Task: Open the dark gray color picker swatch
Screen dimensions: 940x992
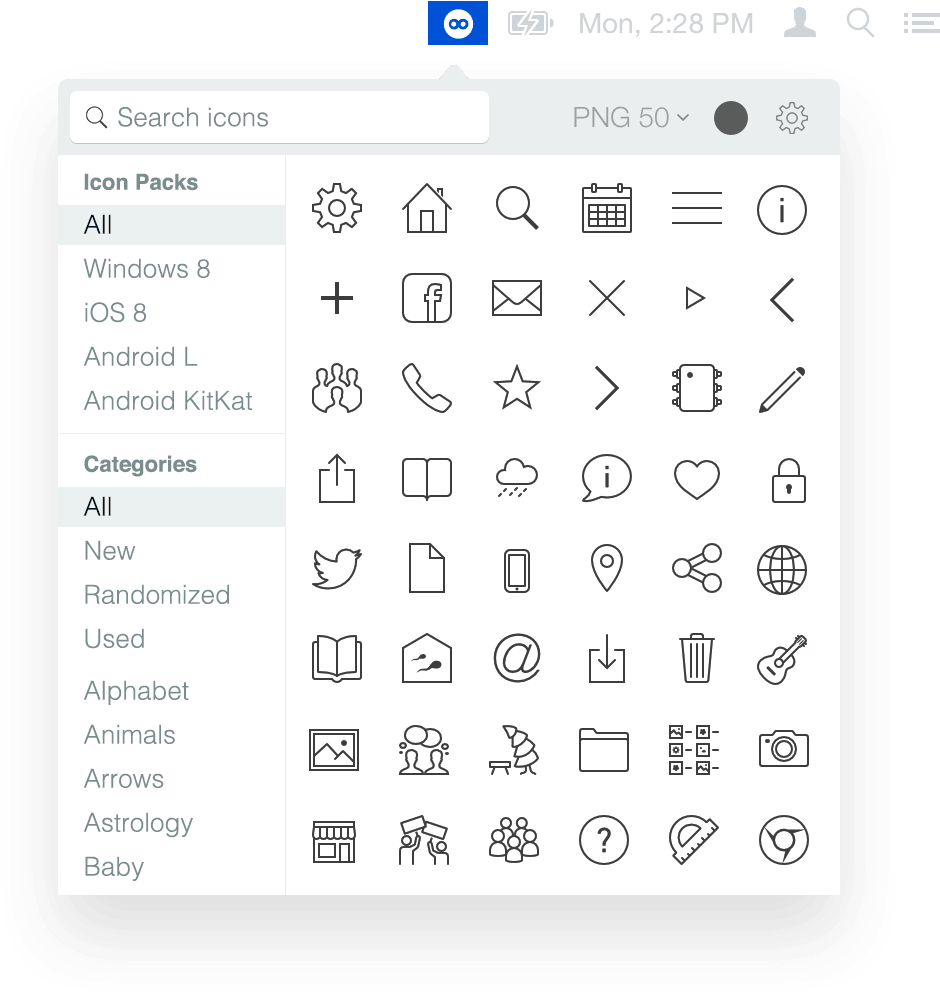Action: coord(731,118)
